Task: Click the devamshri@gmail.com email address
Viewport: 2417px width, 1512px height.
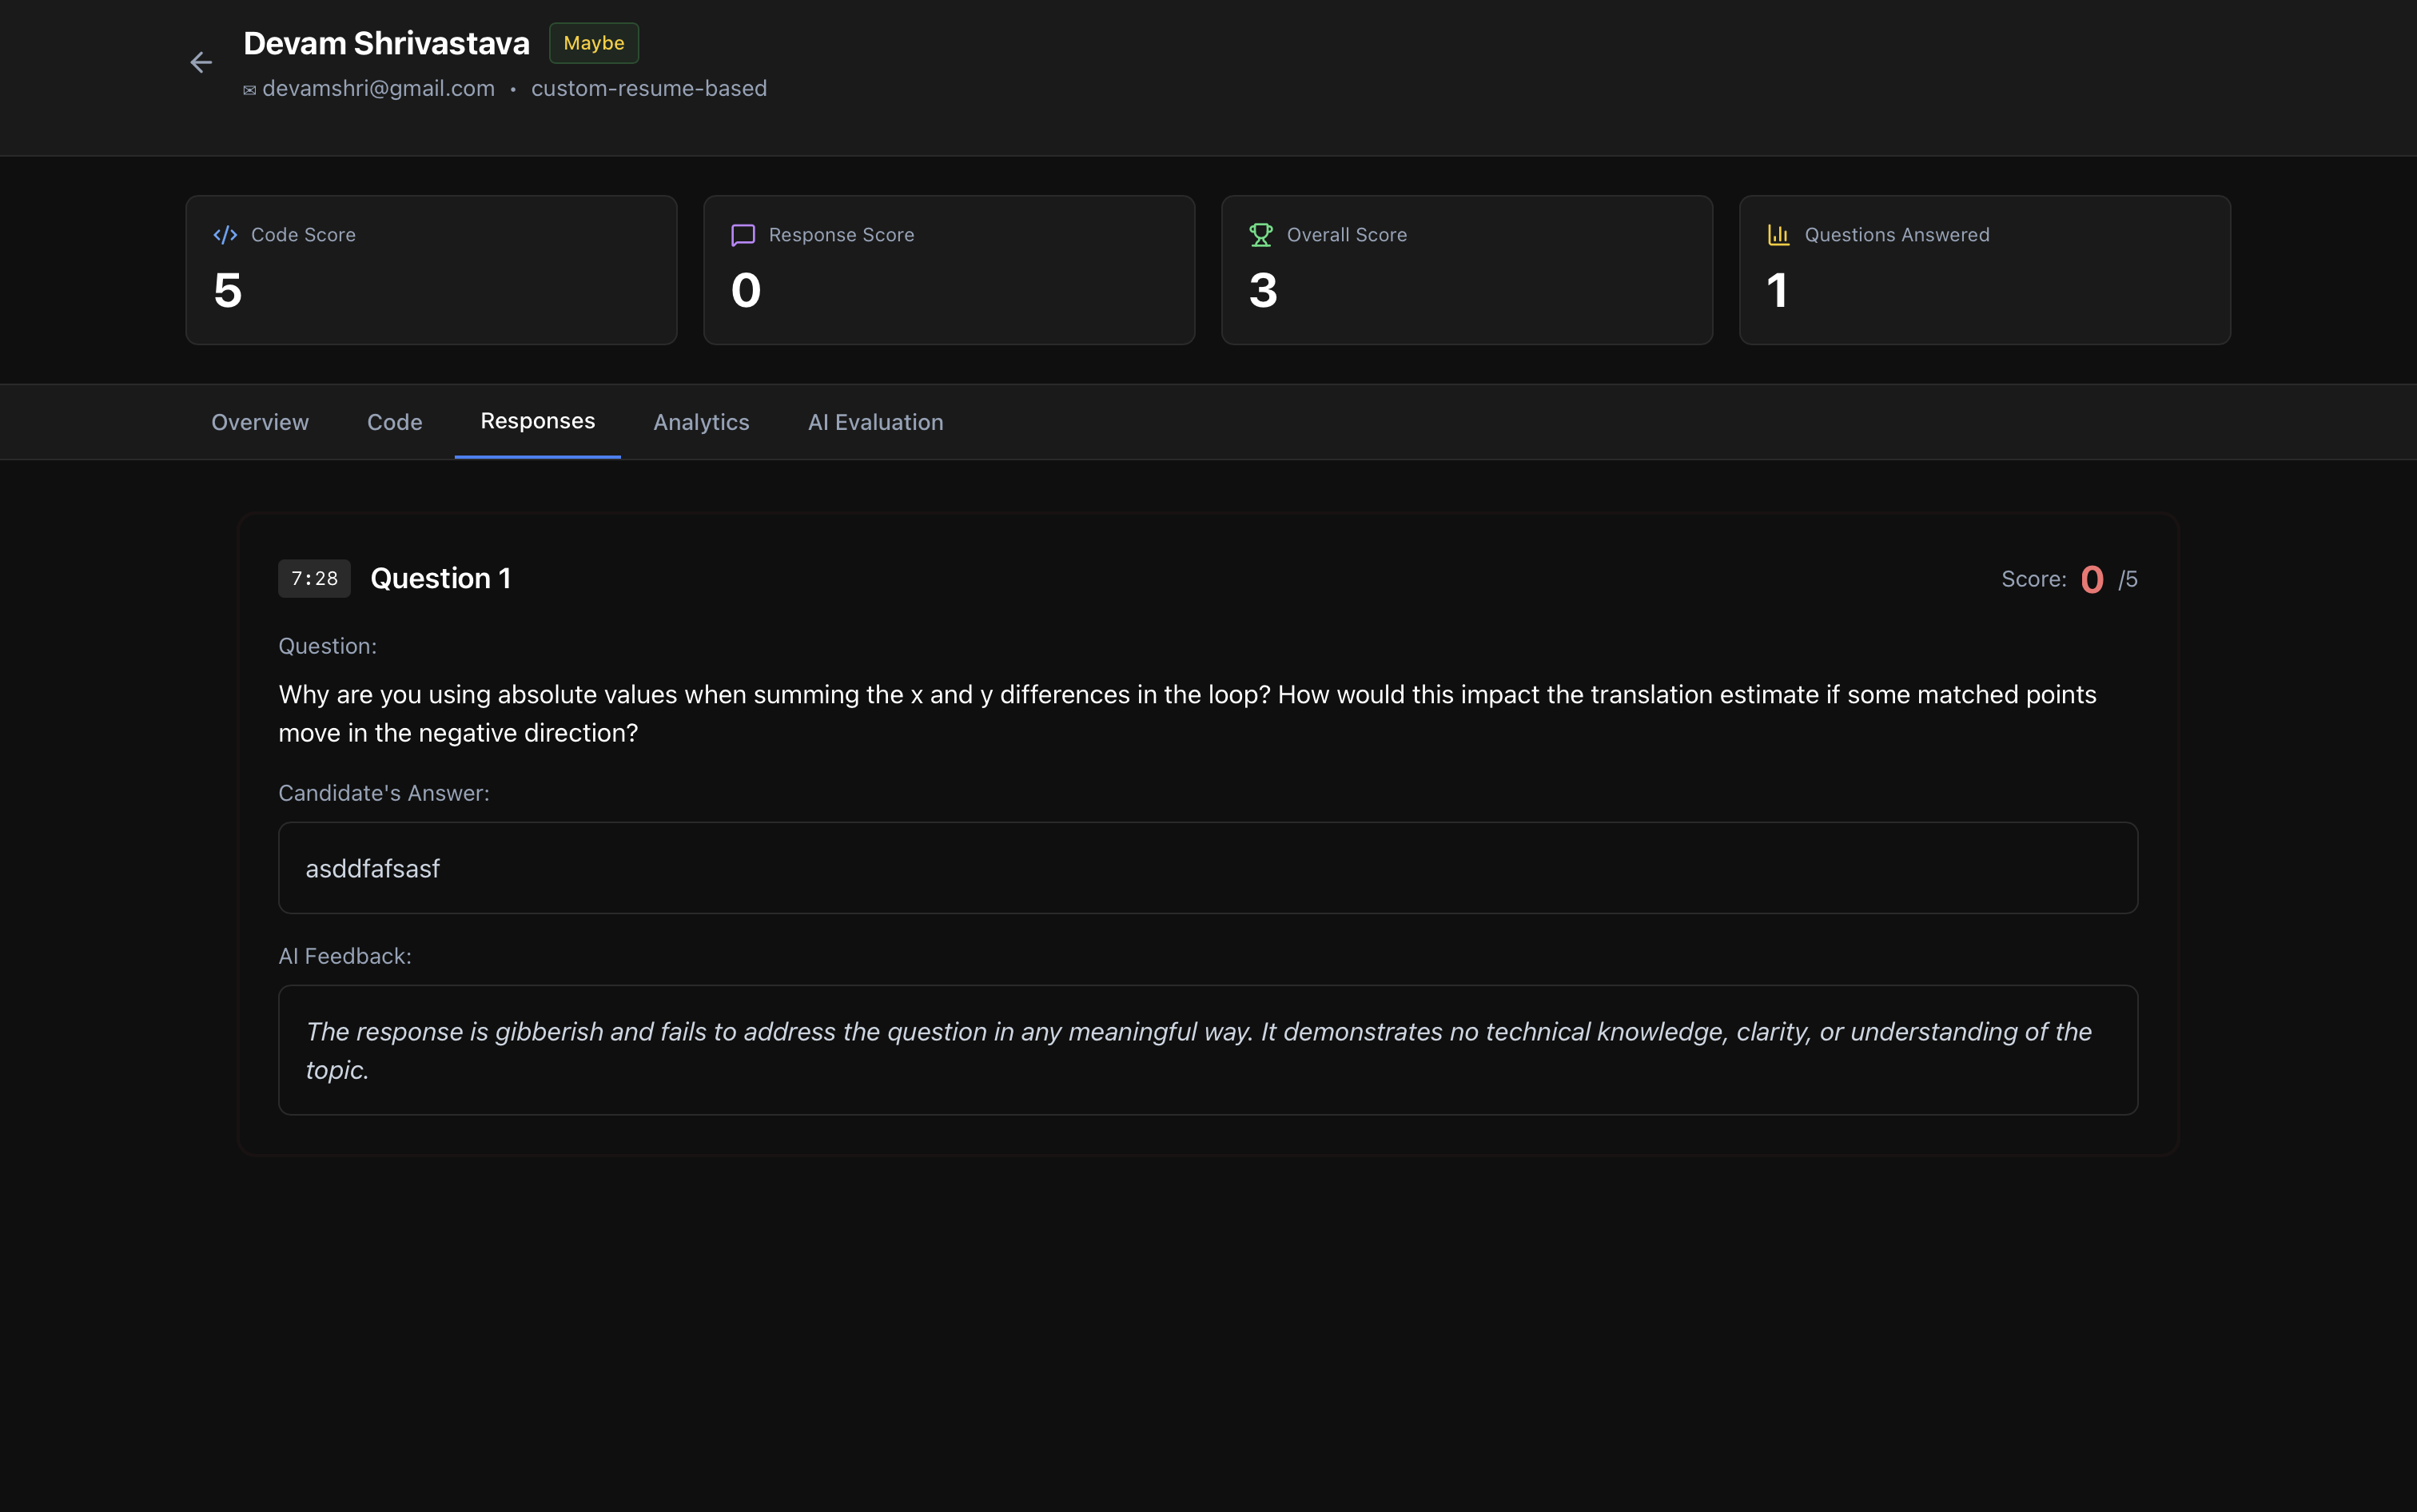Action: pos(378,88)
